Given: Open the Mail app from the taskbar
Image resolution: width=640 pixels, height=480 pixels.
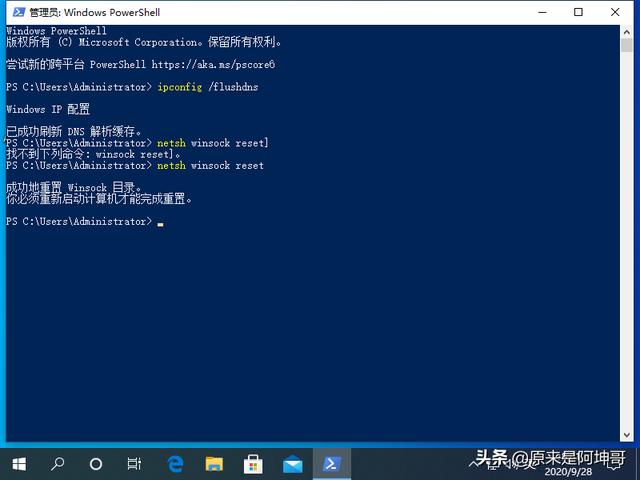Looking at the screenshot, I should 293,465.
